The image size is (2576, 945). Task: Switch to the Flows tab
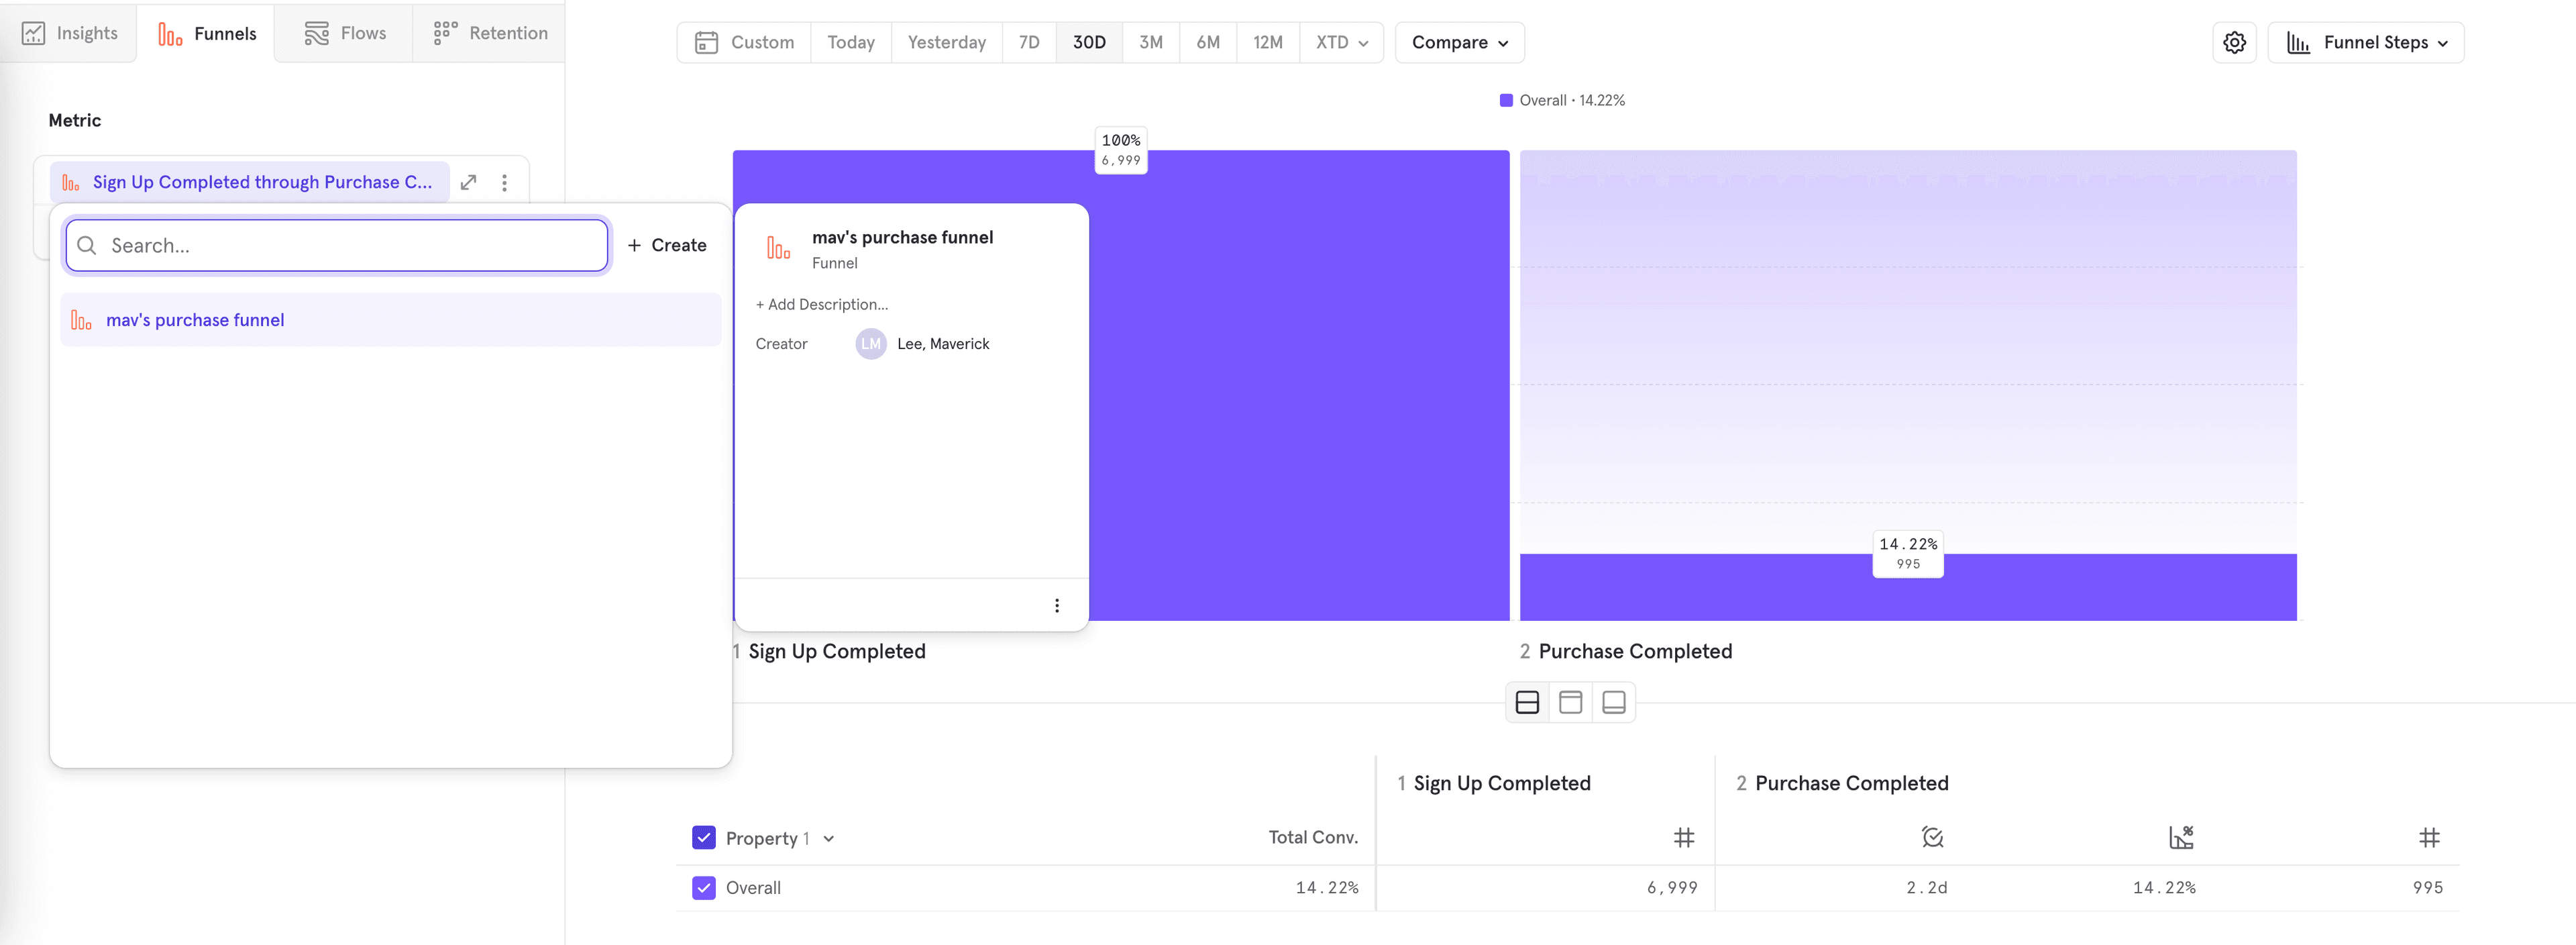click(x=344, y=33)
